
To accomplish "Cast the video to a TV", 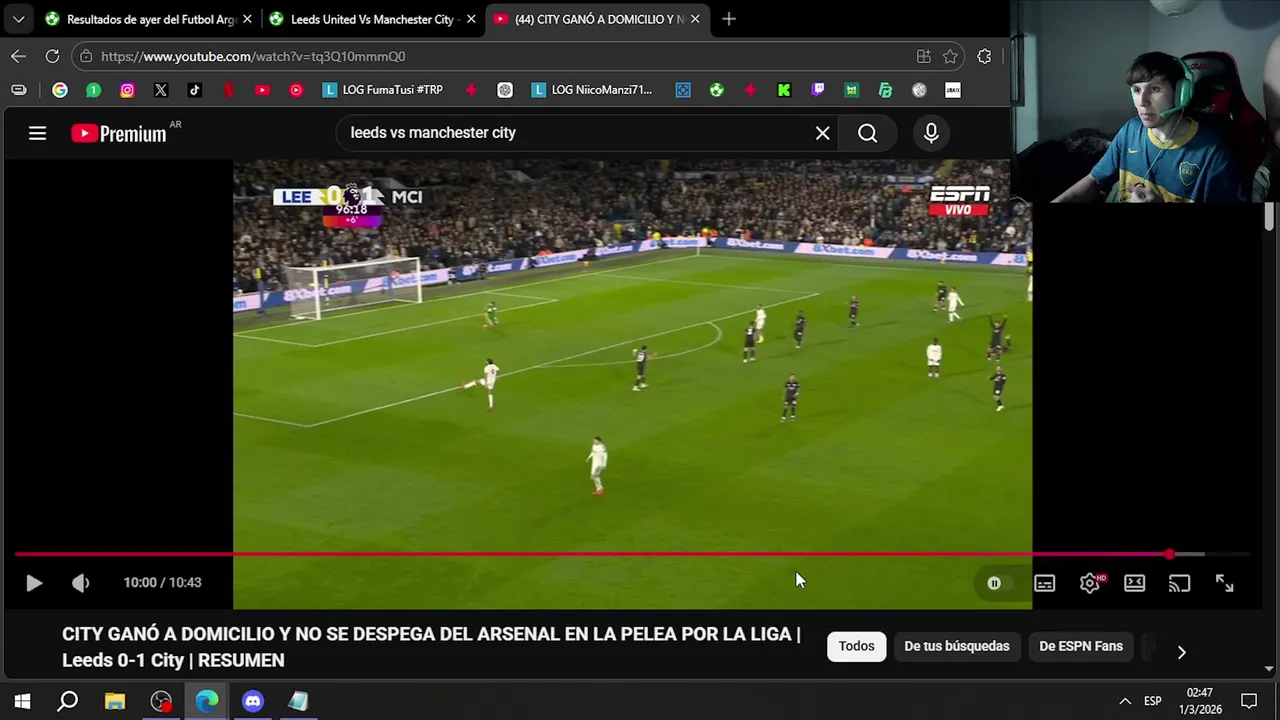I will click(1179, 583).
